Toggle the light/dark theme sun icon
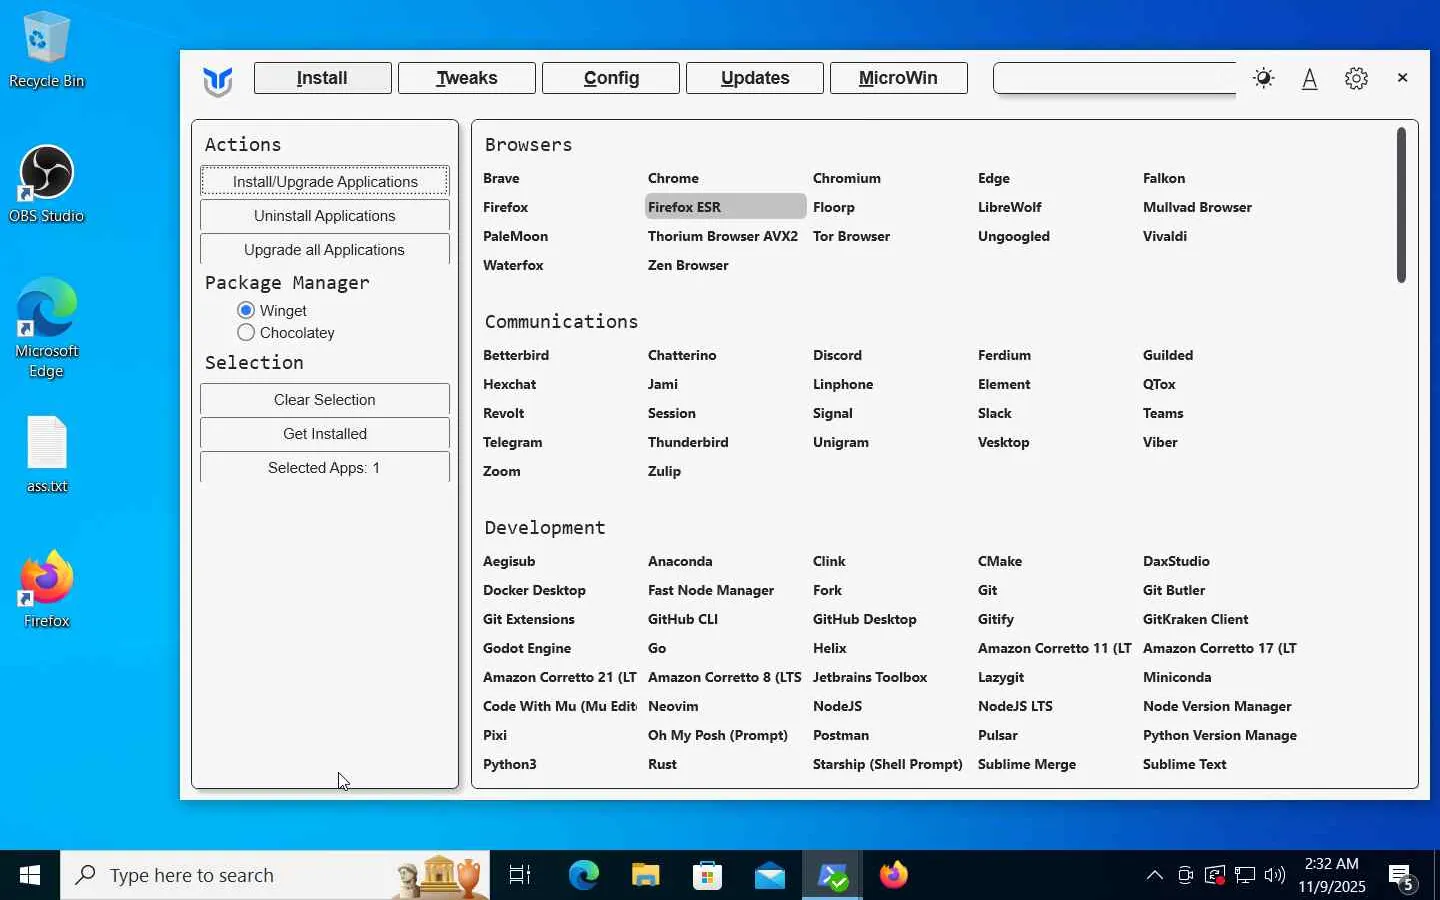 [1264, 78]
